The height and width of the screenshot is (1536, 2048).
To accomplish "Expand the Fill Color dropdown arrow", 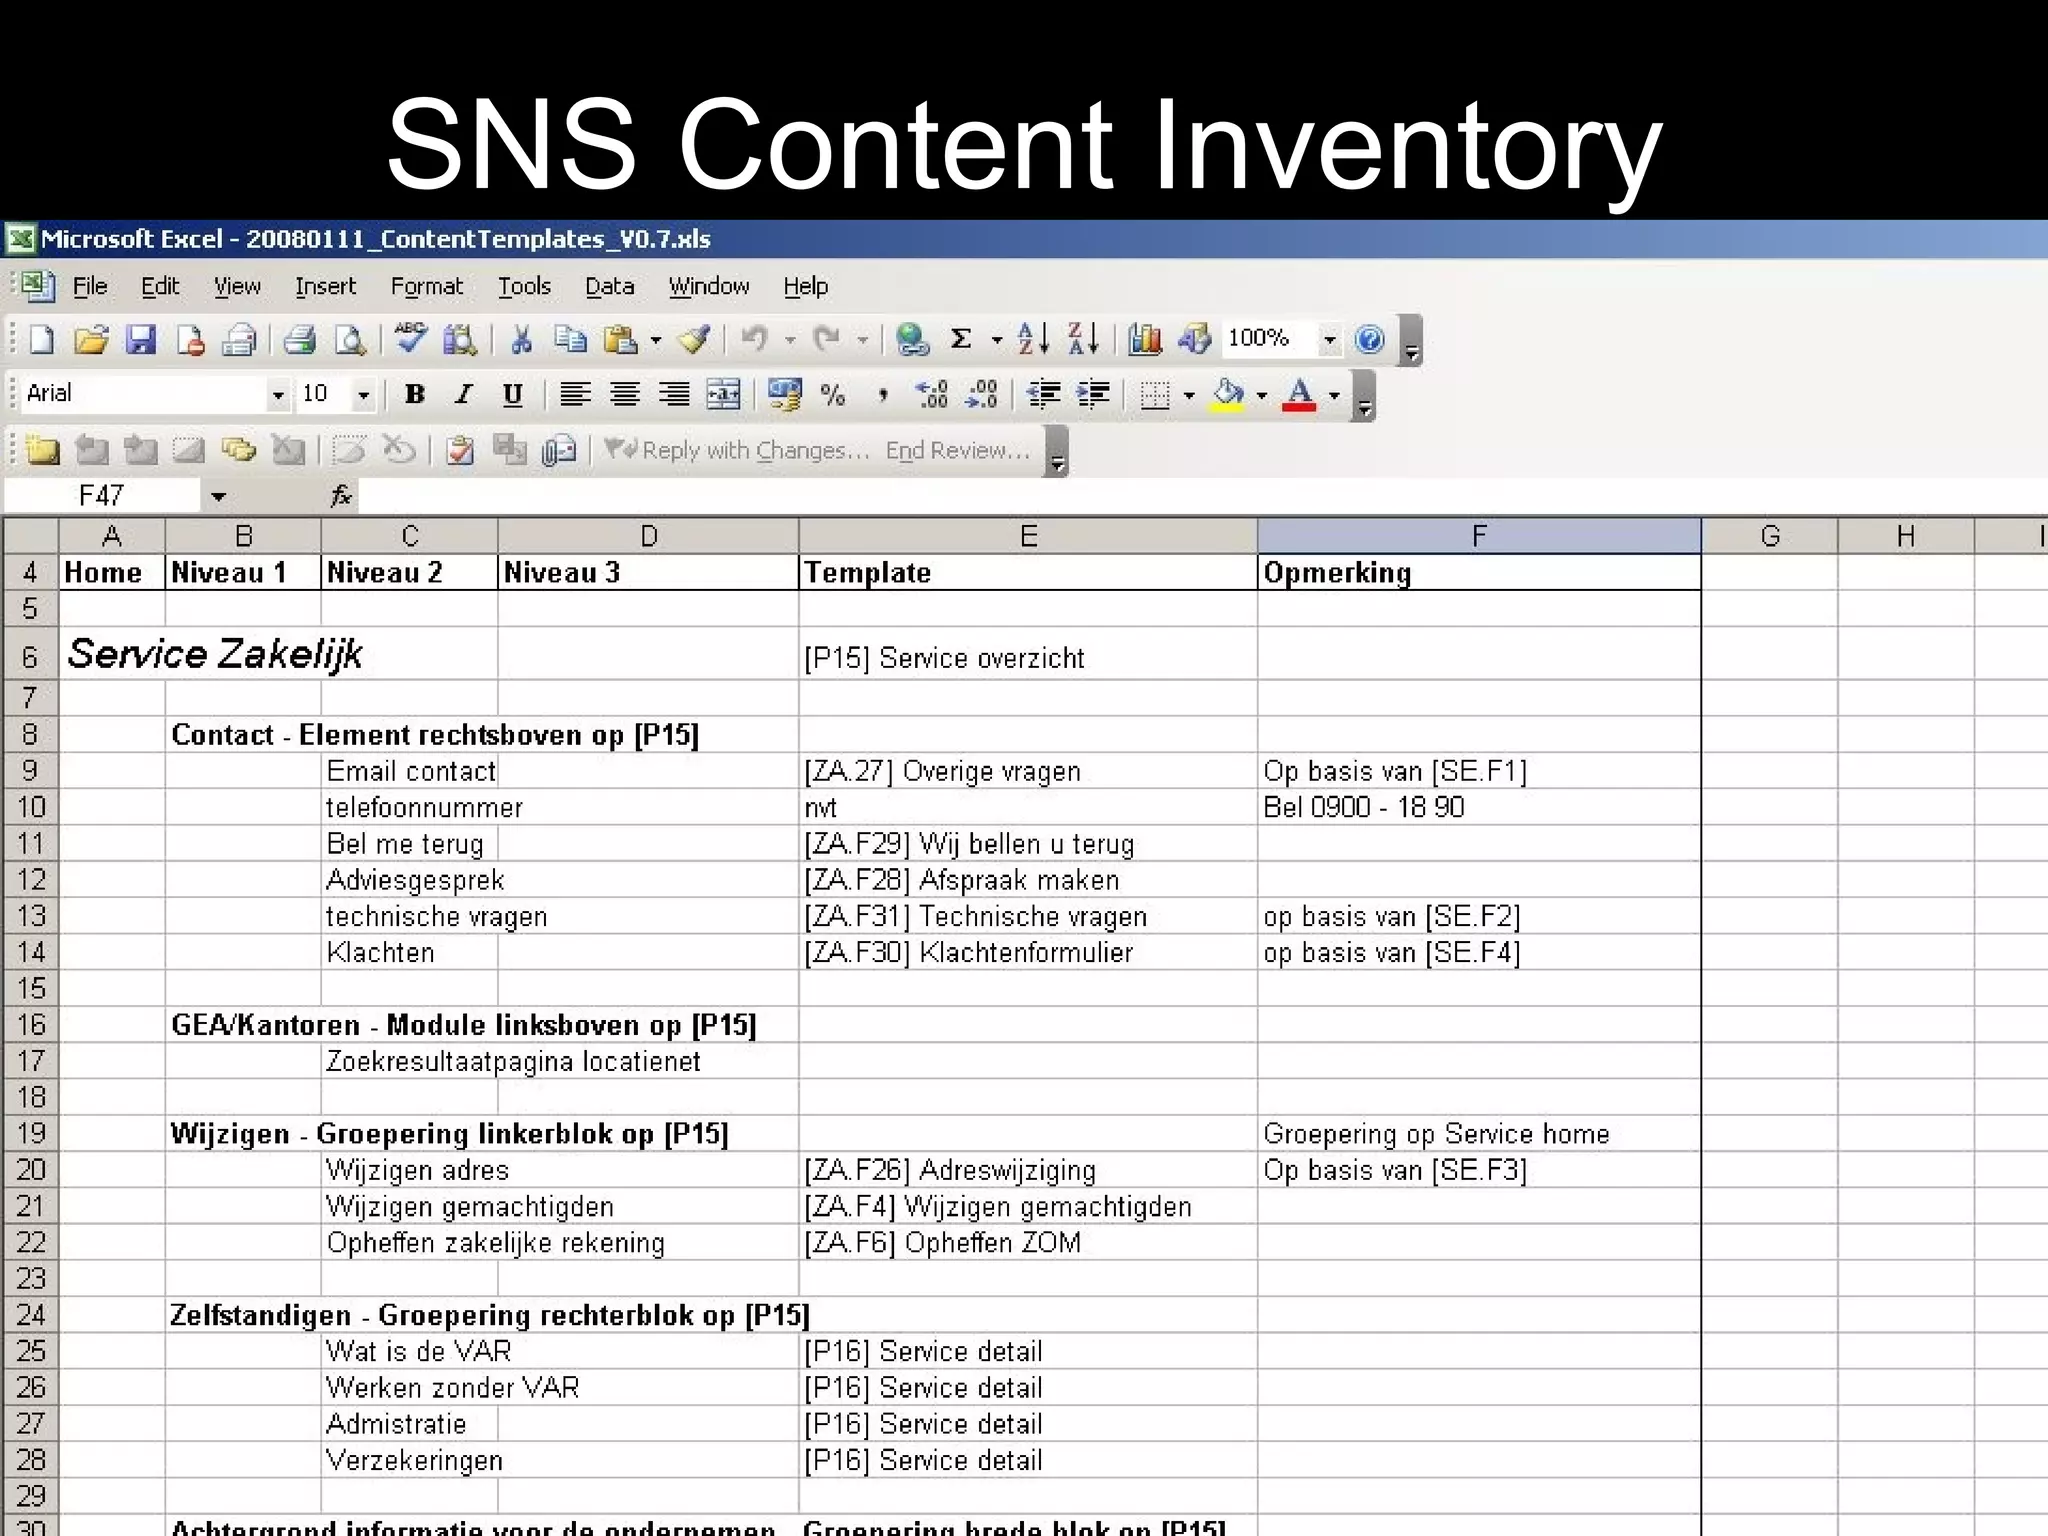I will [1261, 396].
